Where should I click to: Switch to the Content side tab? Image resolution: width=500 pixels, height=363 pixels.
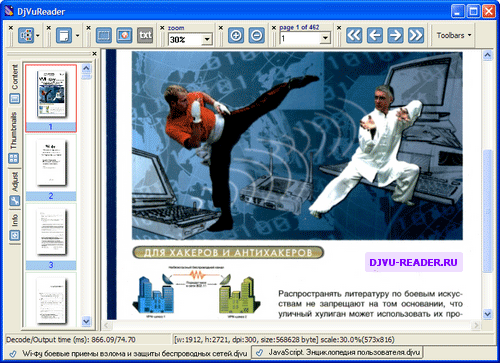[14, 83]
